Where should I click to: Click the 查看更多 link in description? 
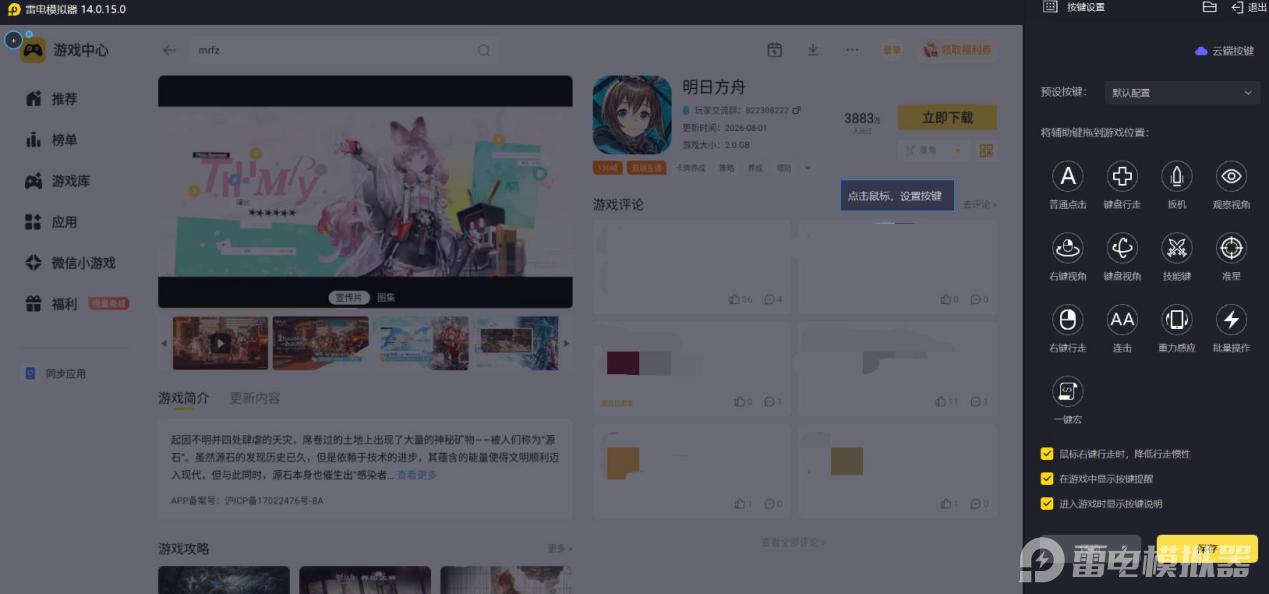pyautogui.click(x=417, y=475)
